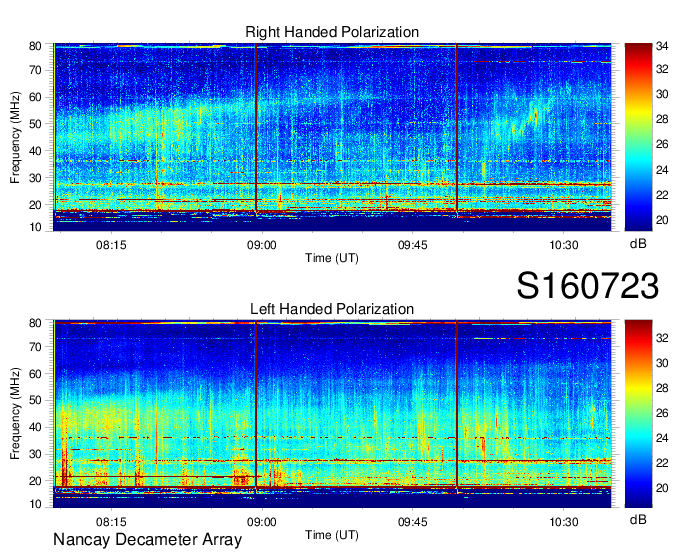Click the dB unit label under top colorbar
This screenshot has width=680, height=552.
(638, 244)
